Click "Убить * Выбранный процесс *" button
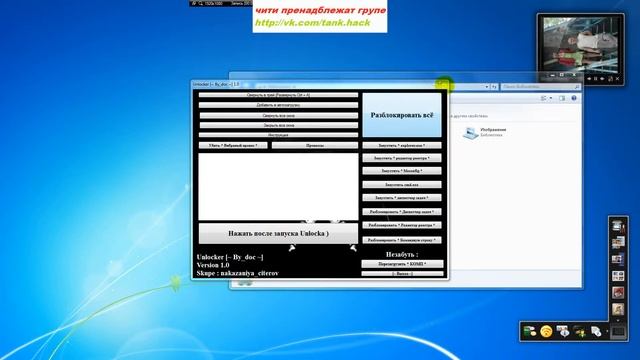 tap(233, 145)
